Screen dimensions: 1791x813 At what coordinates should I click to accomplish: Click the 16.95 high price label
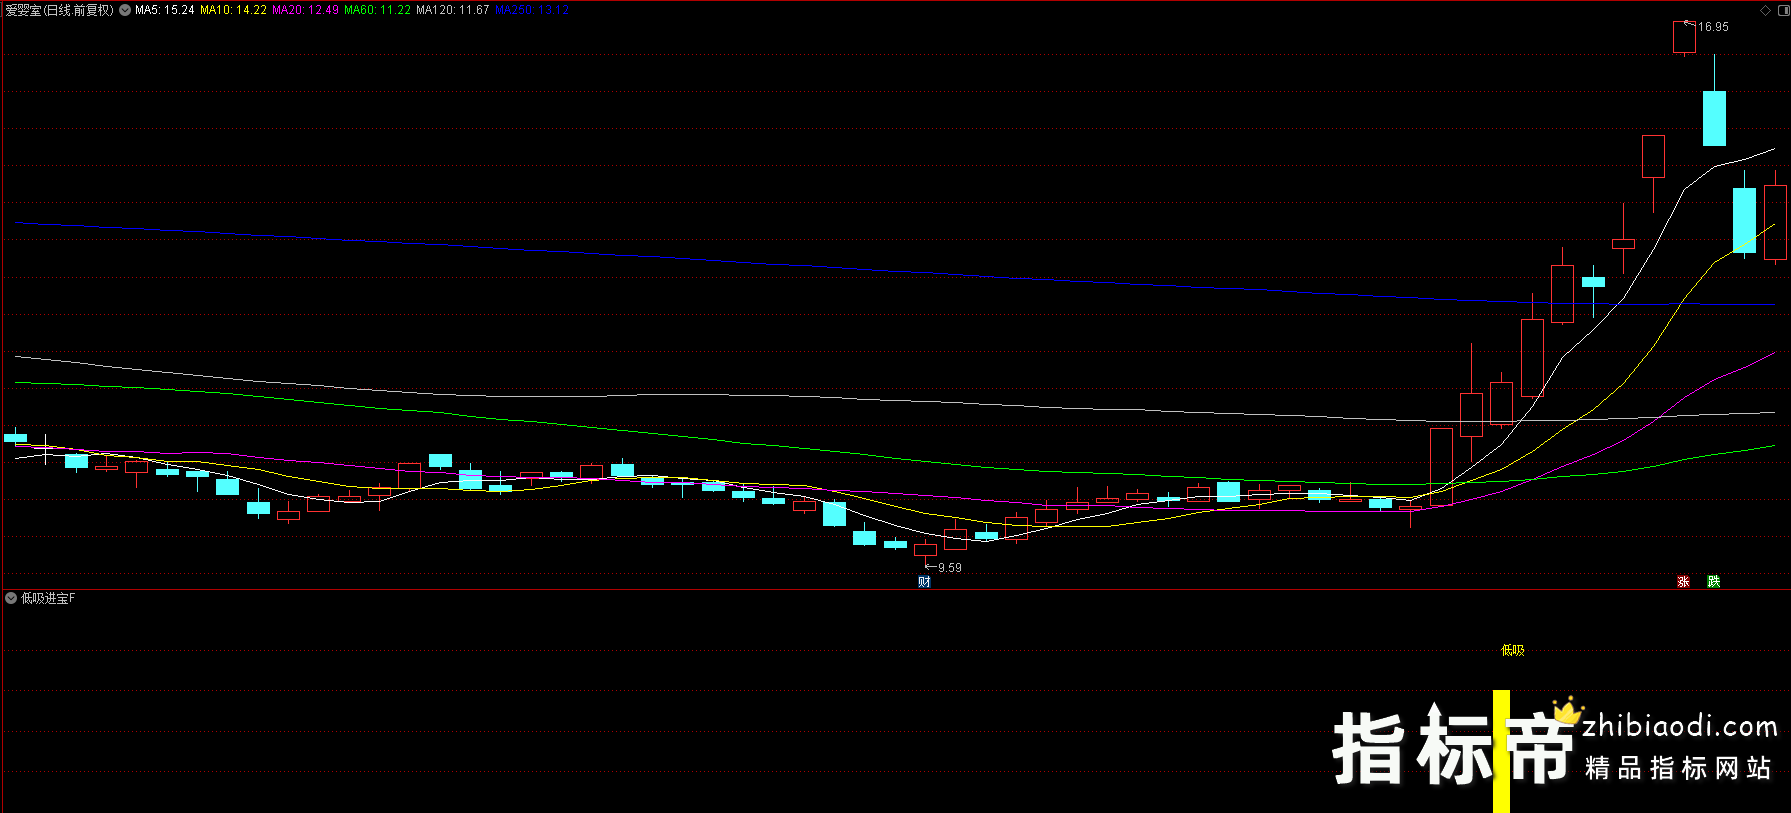point(1713,27)
